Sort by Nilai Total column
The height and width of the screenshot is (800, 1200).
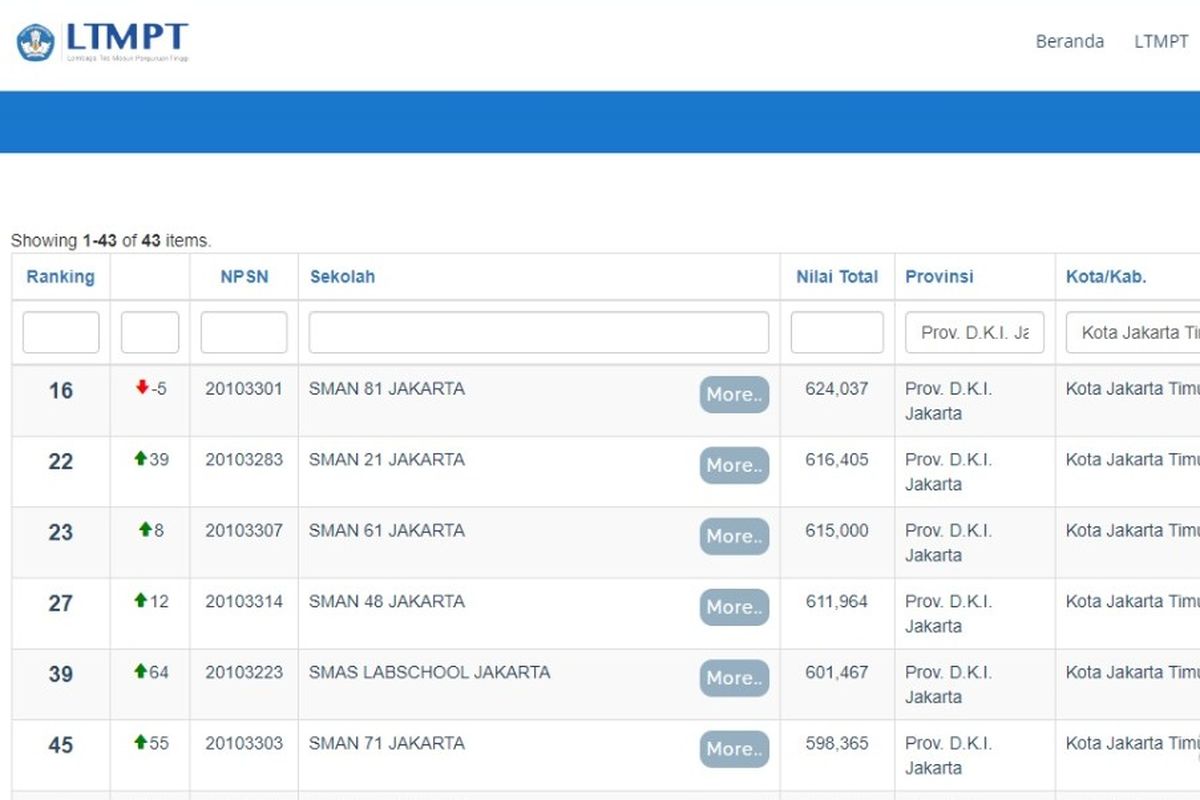click(x=837, y=277)
